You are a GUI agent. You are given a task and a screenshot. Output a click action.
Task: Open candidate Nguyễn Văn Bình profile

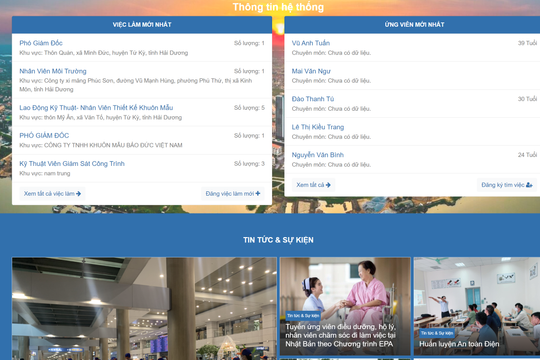point(318,155)
